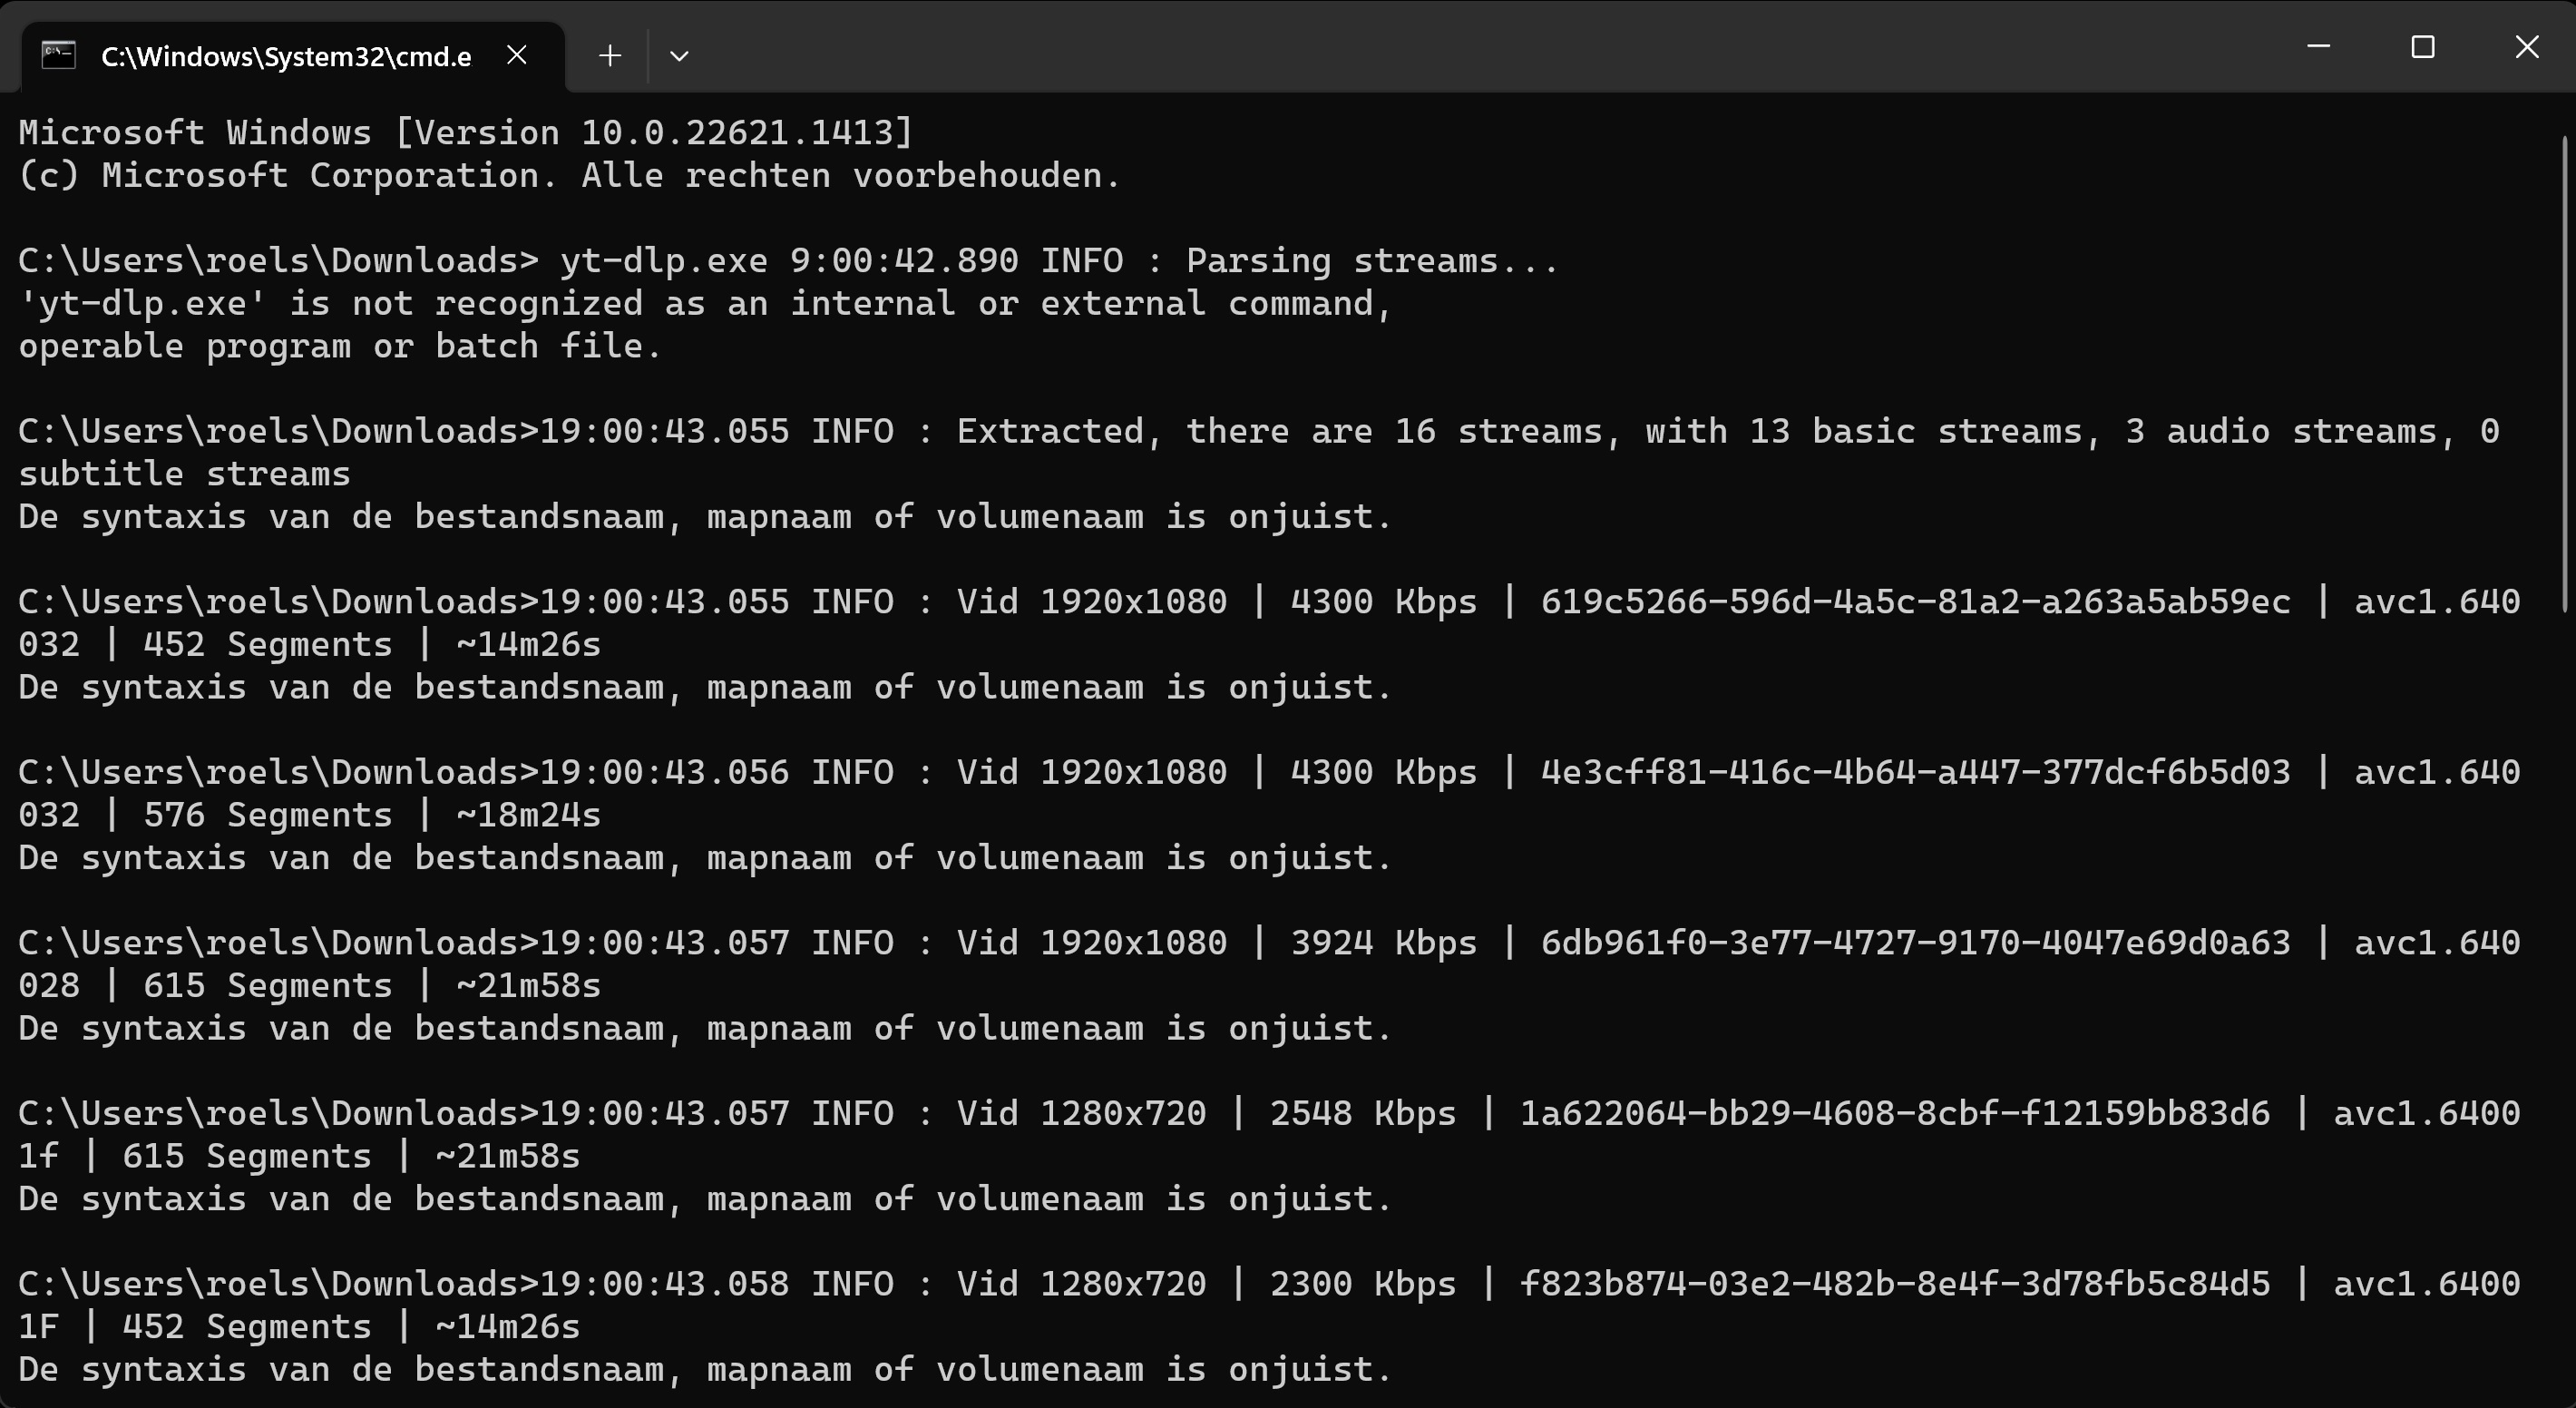
Task: Minimize the terminal window
Action: (x=2318, y=47)
